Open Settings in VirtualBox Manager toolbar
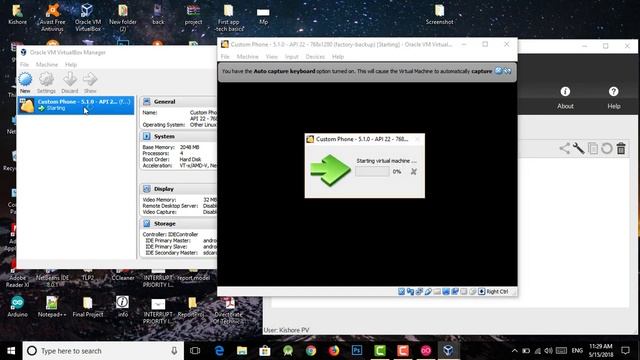 pos(46,82)
